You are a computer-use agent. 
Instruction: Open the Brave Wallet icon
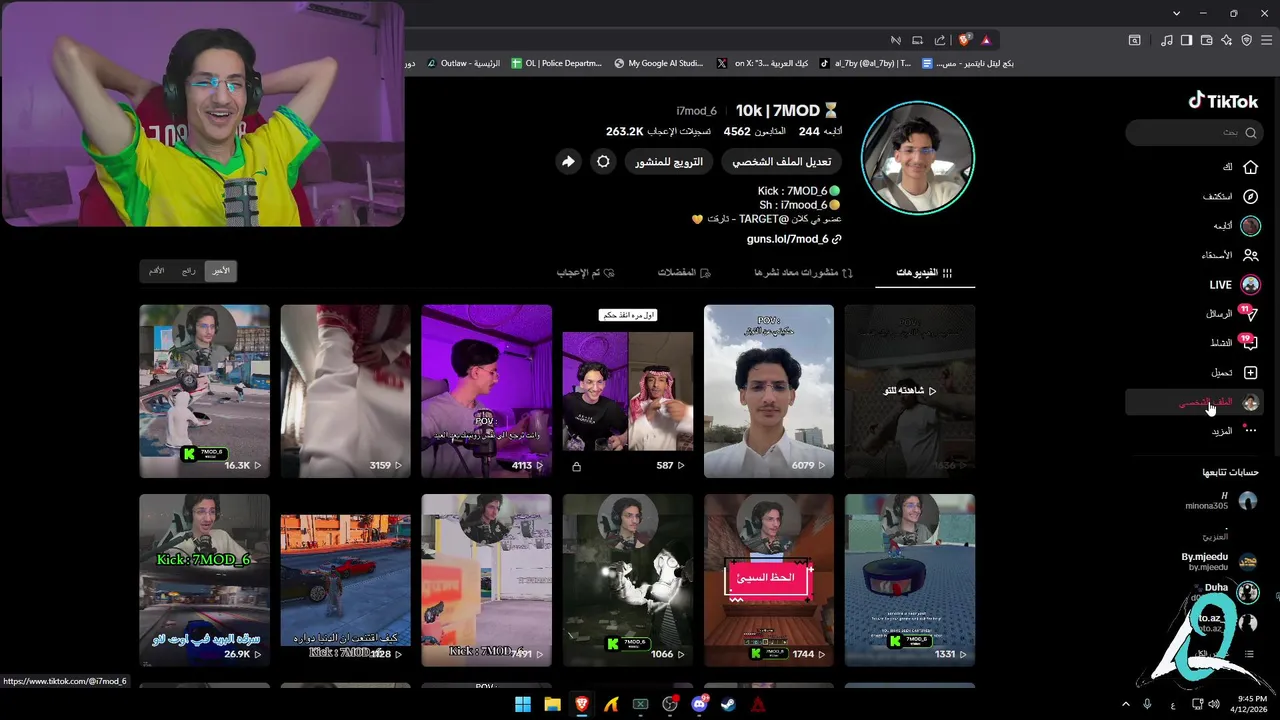[1206, 40]
